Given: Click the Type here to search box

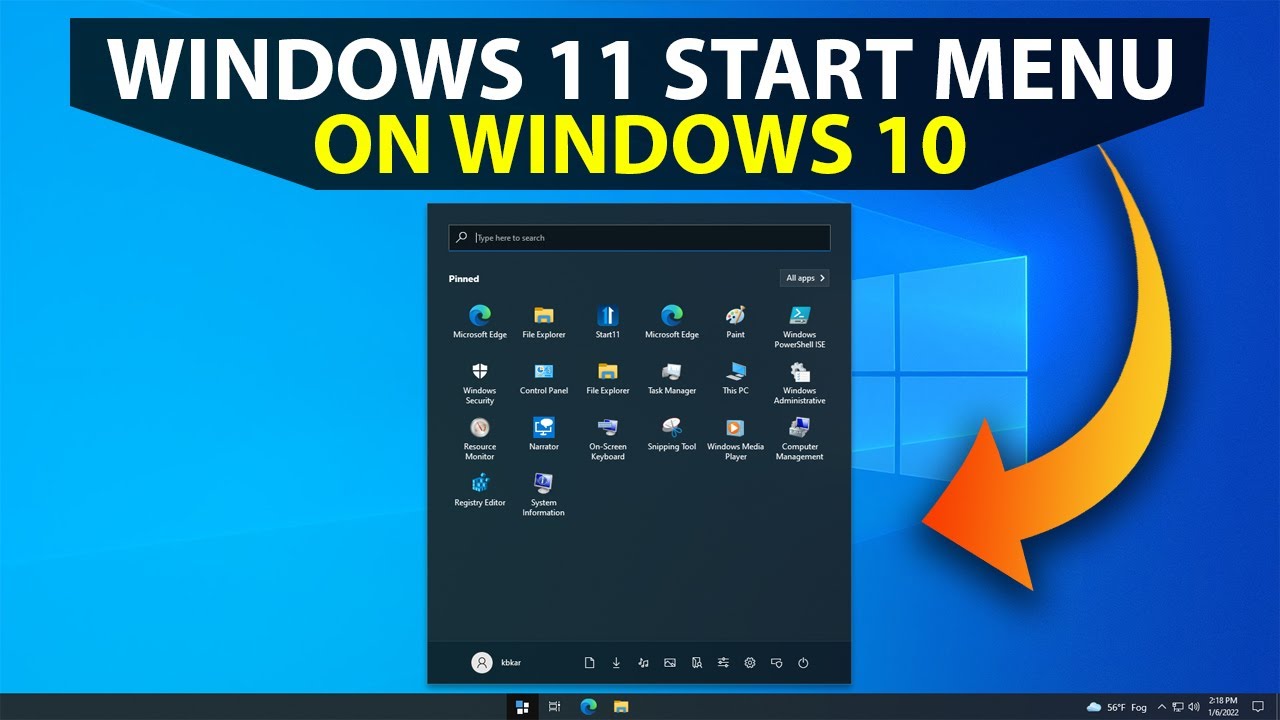Looking at the screenshot, I should pyautogui.click(x=639, y=238).
